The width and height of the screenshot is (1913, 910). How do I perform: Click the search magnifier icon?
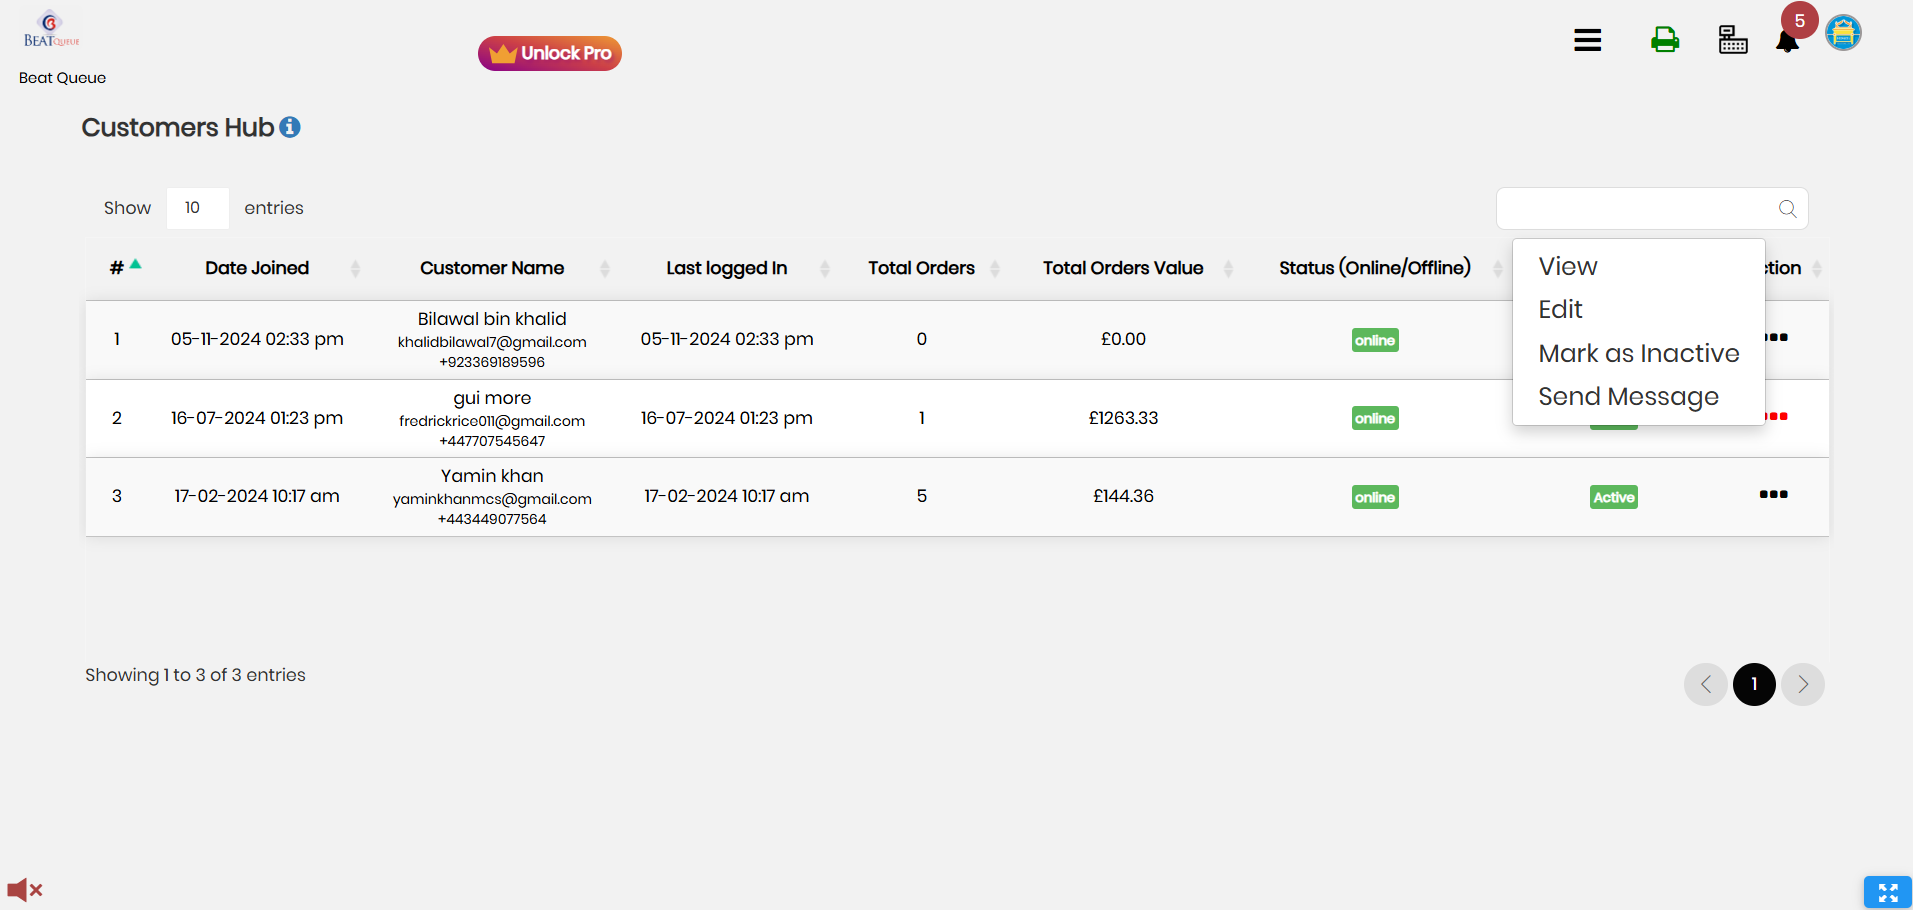tap(1787, 209)
